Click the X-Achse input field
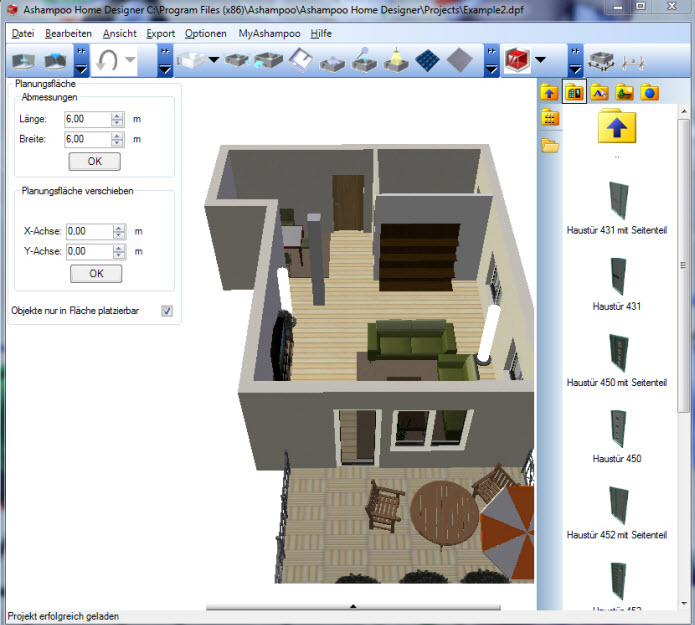 click(x=90, y=231)
